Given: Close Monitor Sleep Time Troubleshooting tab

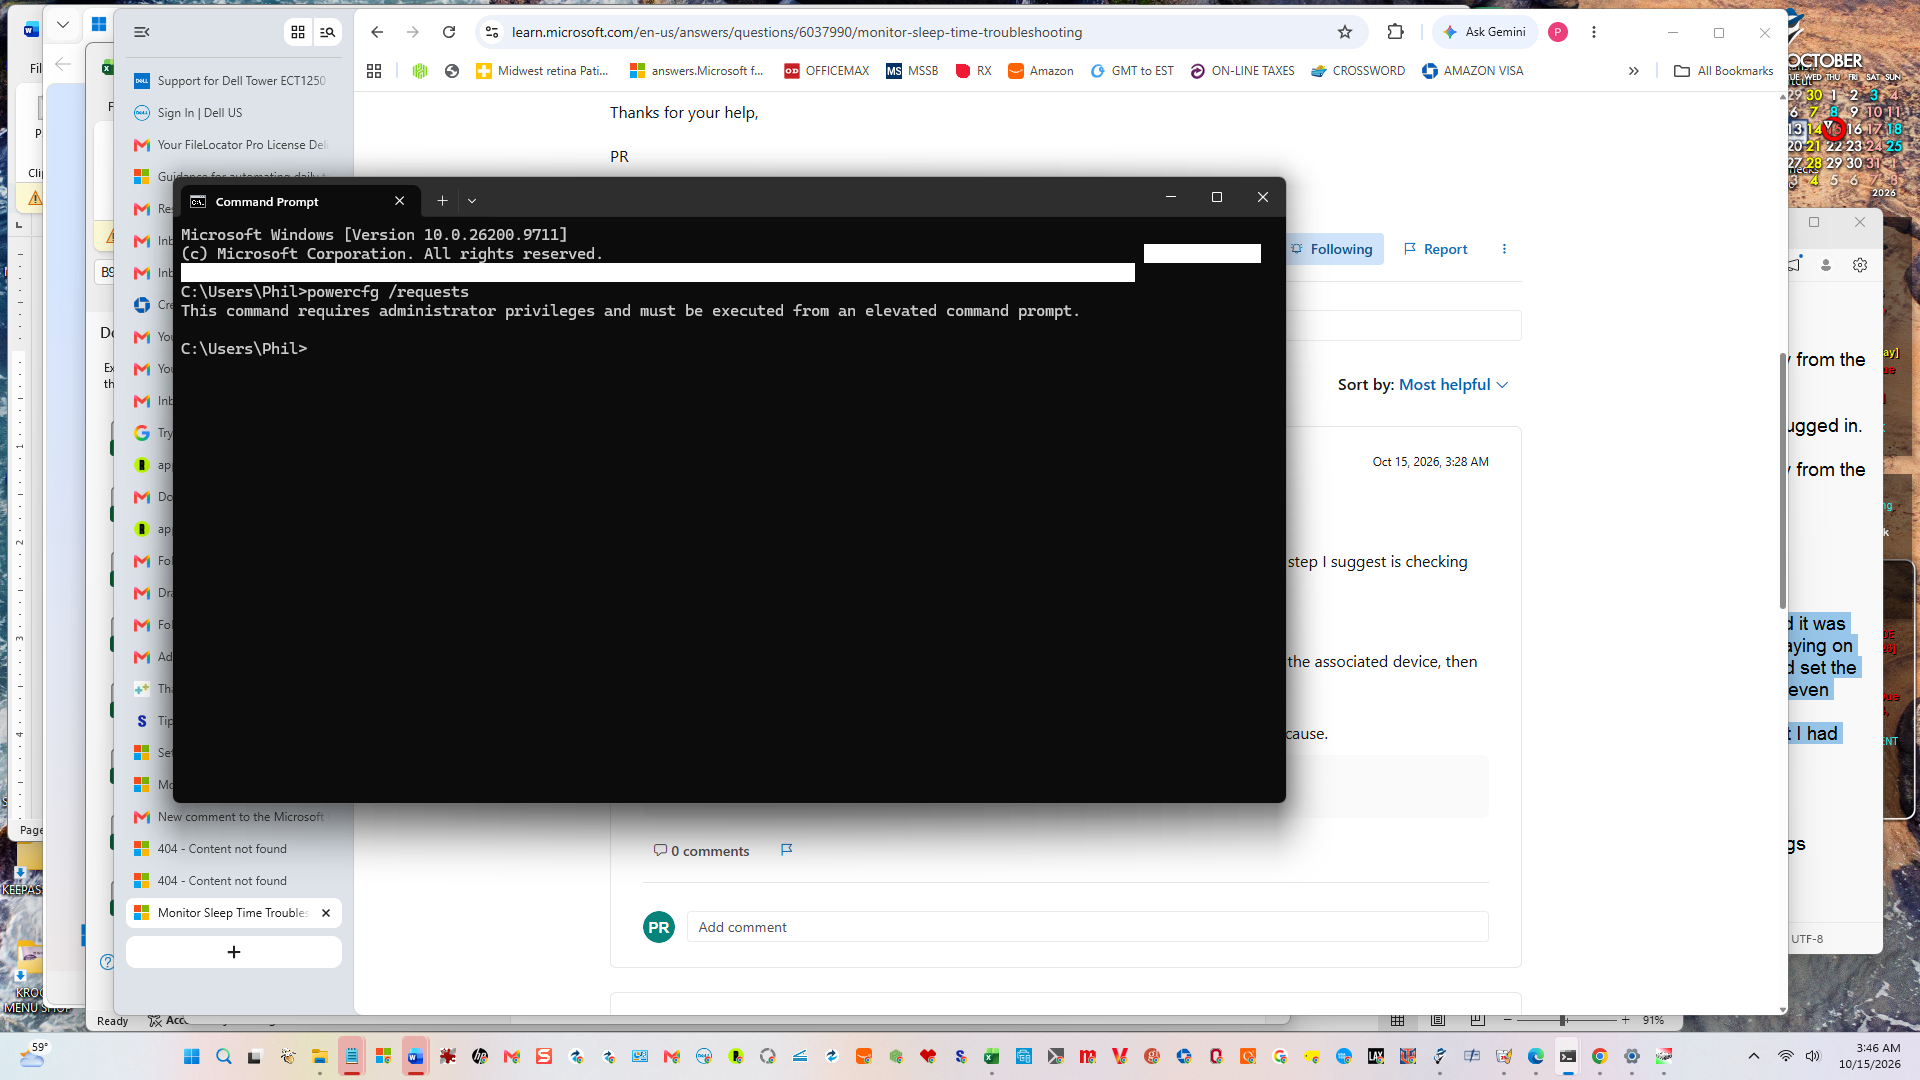Looking at the screenshot, I should [326, 913].
